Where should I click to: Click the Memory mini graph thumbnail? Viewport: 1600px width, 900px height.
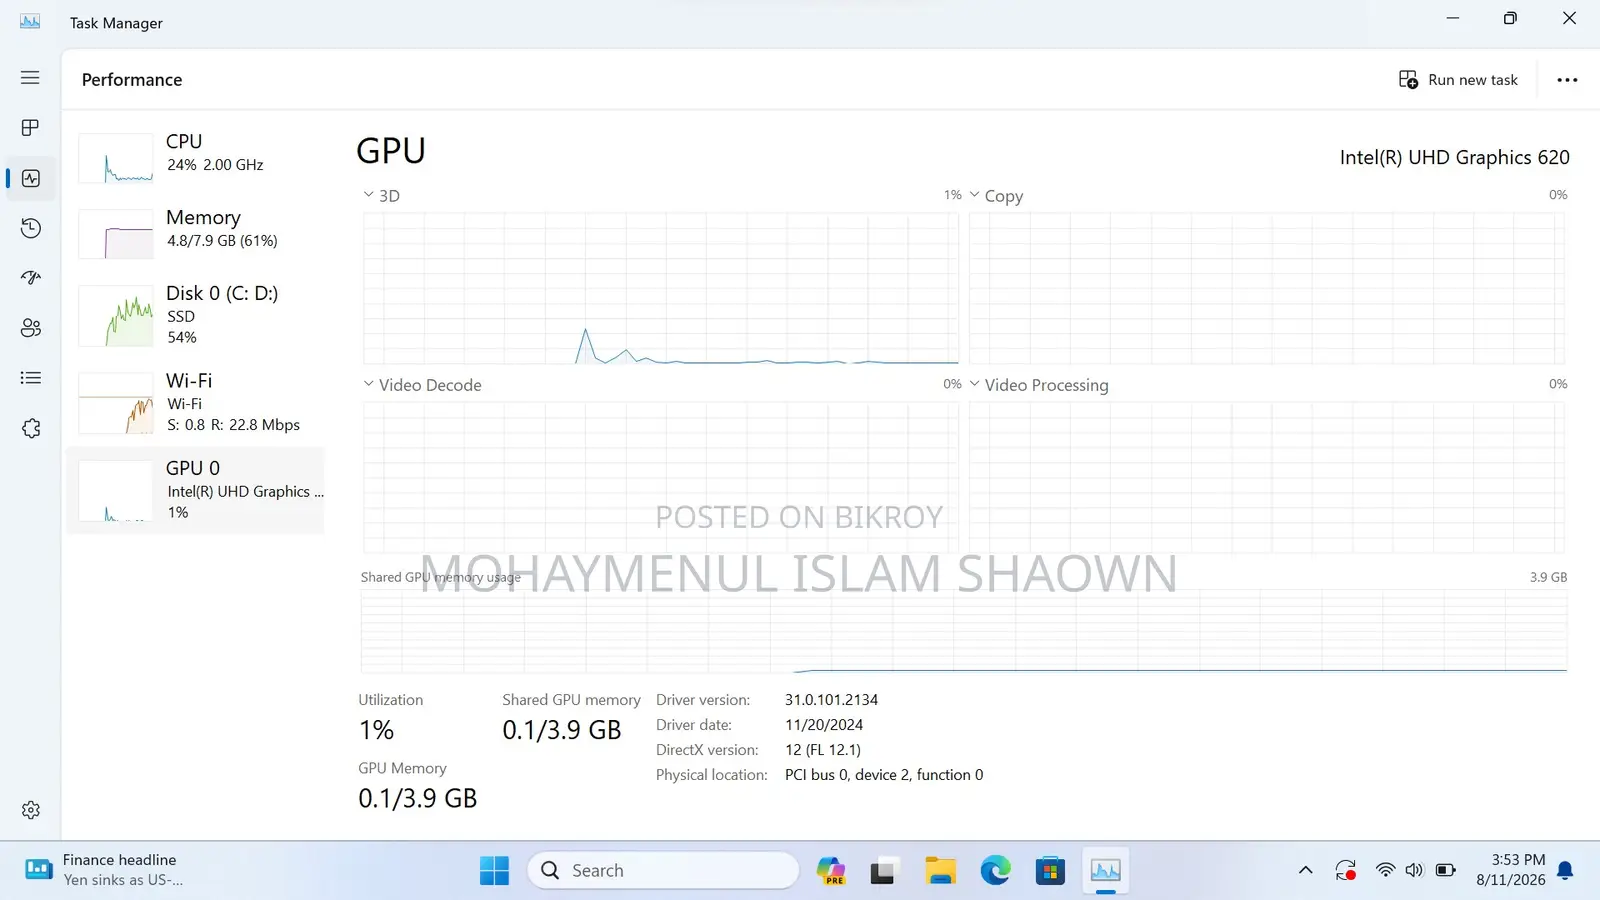click(116, 234)
